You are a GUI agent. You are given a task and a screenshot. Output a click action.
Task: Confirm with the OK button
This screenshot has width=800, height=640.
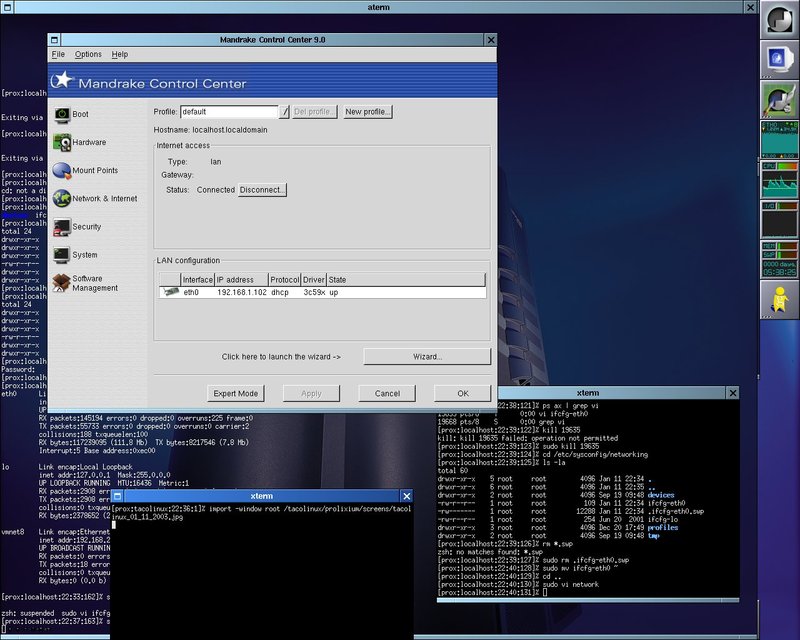coord(463,393)
